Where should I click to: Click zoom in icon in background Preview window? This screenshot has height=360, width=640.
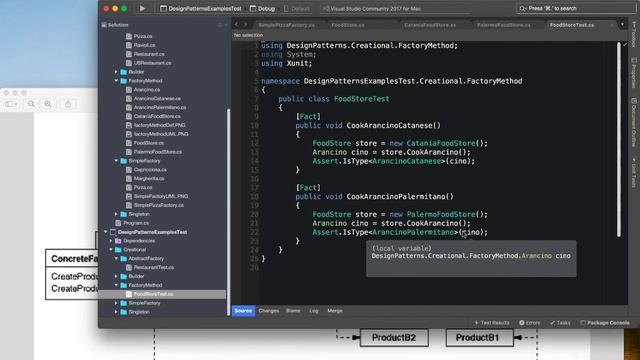[x=48, y=104]
